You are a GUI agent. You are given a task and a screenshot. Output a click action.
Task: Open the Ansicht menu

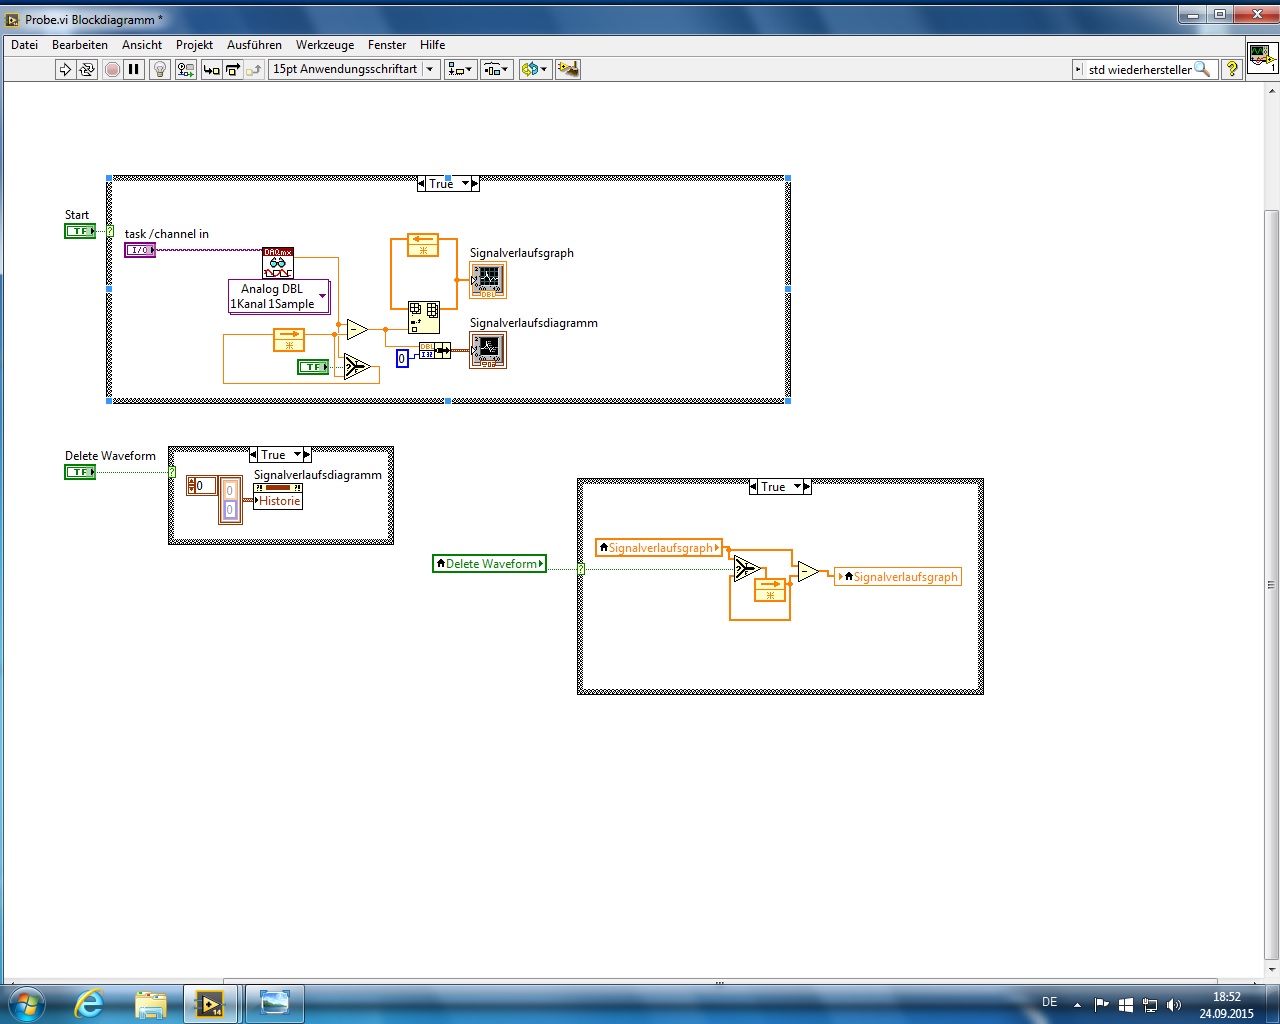[x=142, y=45]
